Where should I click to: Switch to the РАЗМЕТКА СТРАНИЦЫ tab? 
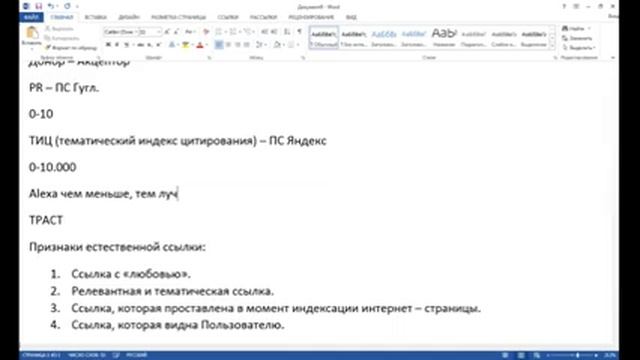click(x=178, y=17)
